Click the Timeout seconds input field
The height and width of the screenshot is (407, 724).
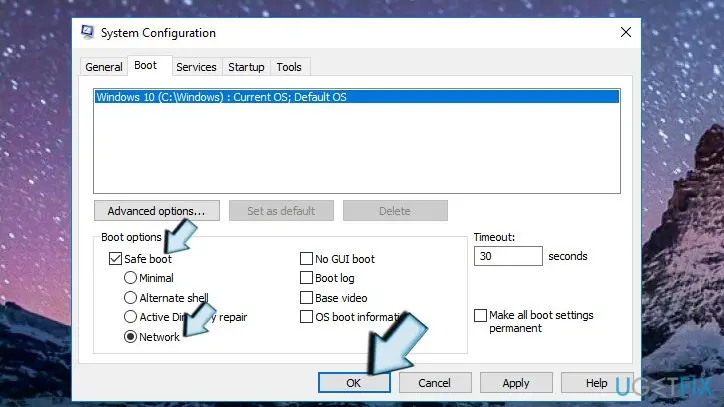click(508, 256)
